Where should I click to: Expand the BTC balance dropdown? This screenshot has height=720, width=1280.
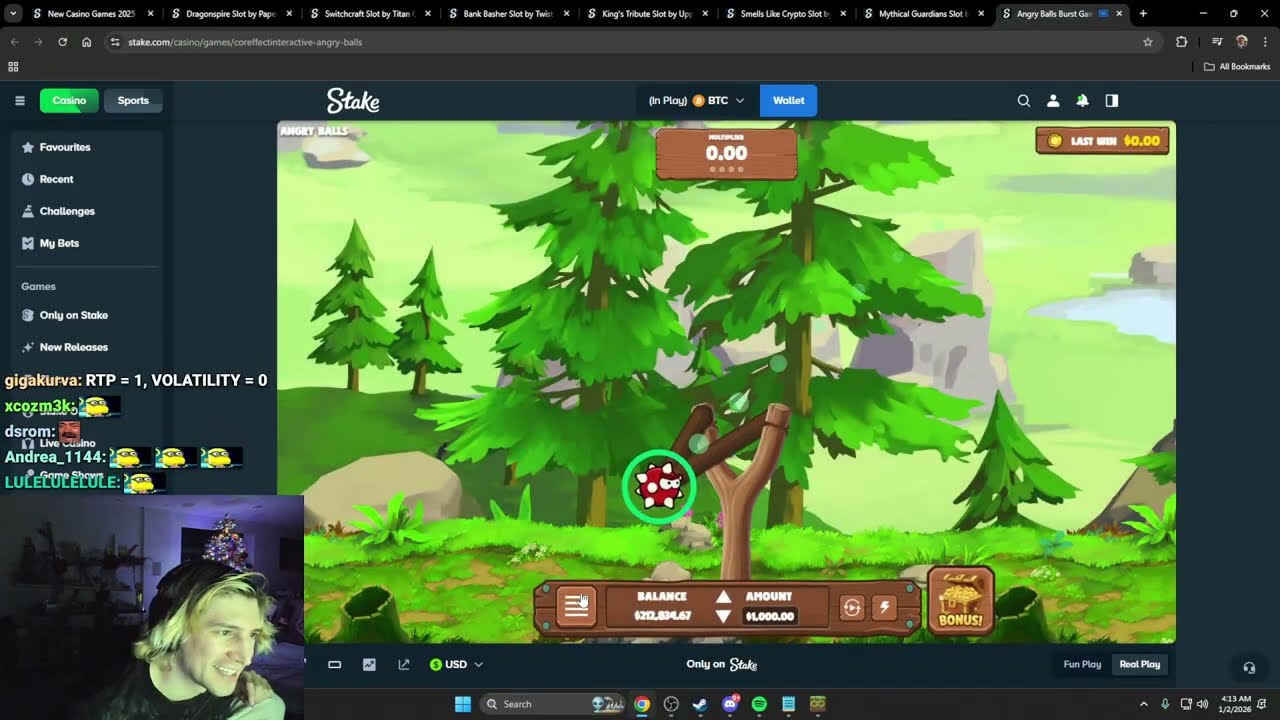coord(696,100)
